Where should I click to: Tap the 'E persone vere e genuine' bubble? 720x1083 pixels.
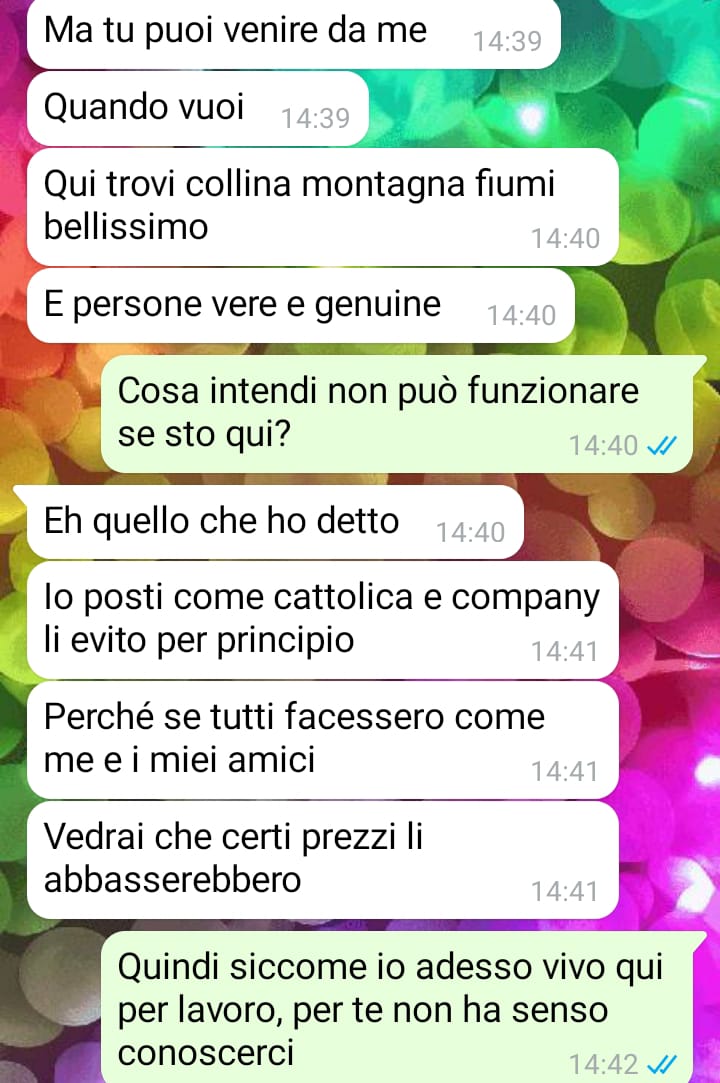click(x=301, y=305)
